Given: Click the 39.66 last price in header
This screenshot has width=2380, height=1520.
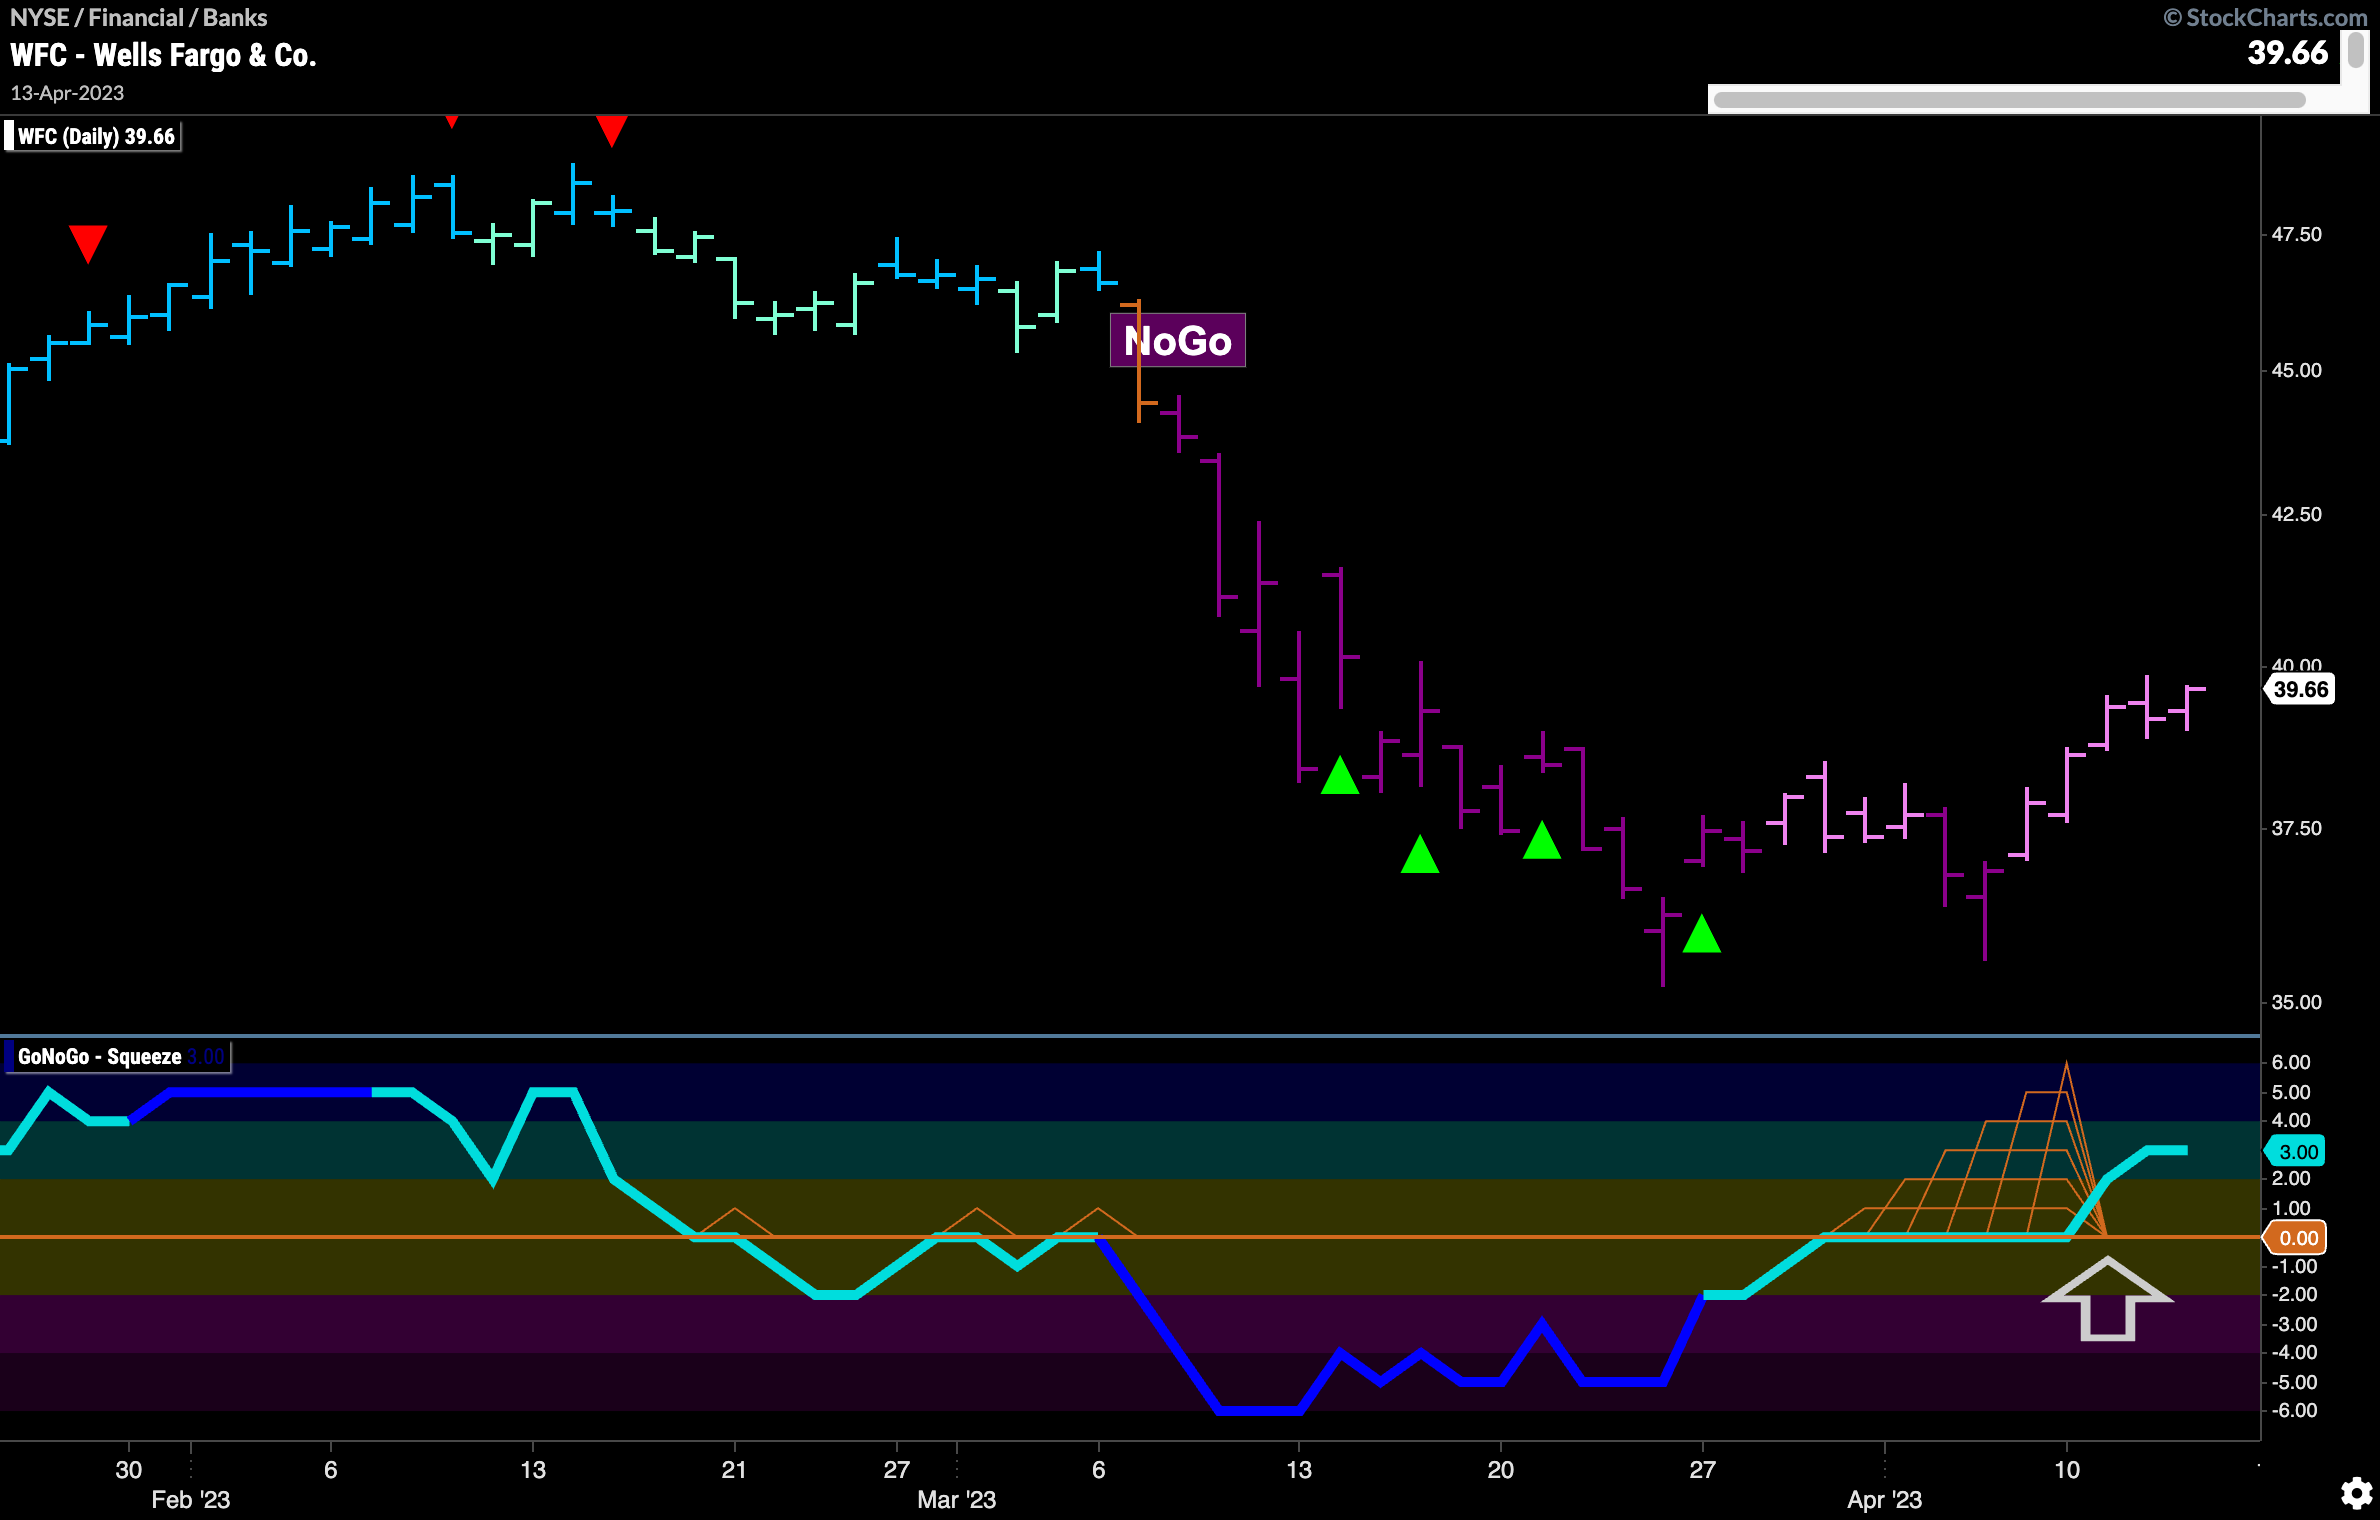Looking at the screenshot, I should [x=2287, y=52].
